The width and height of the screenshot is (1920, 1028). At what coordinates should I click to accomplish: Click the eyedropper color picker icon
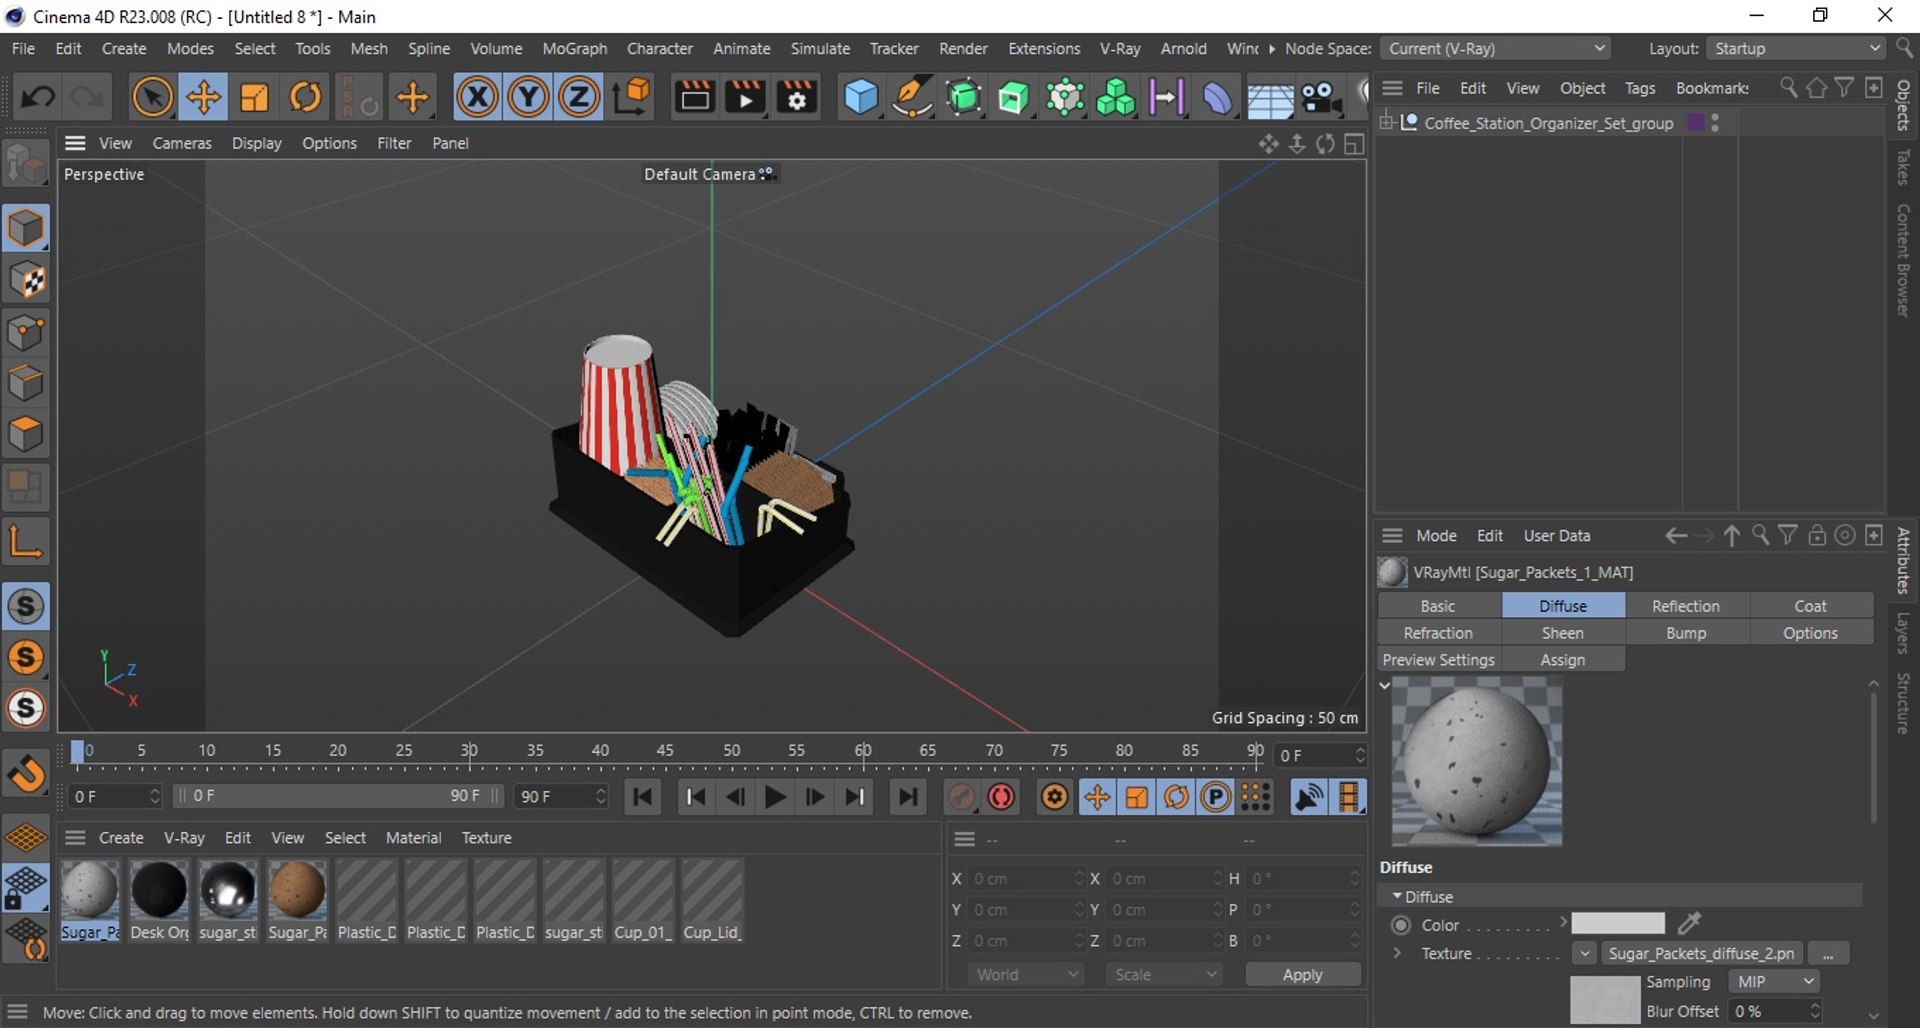1690,923
